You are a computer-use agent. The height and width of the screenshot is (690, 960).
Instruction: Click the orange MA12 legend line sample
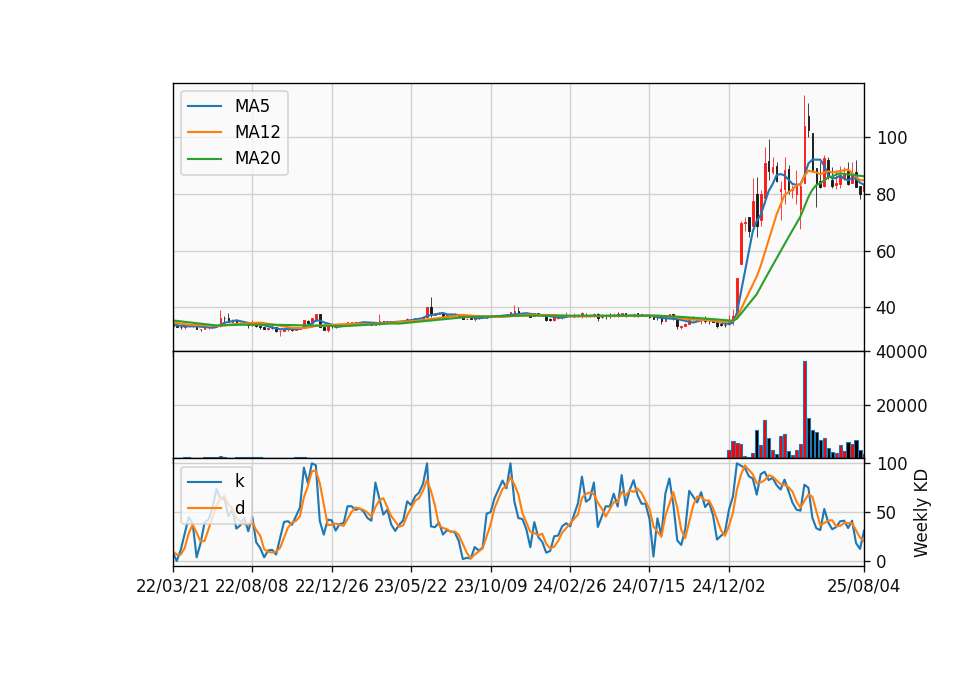tap(204, 132)
